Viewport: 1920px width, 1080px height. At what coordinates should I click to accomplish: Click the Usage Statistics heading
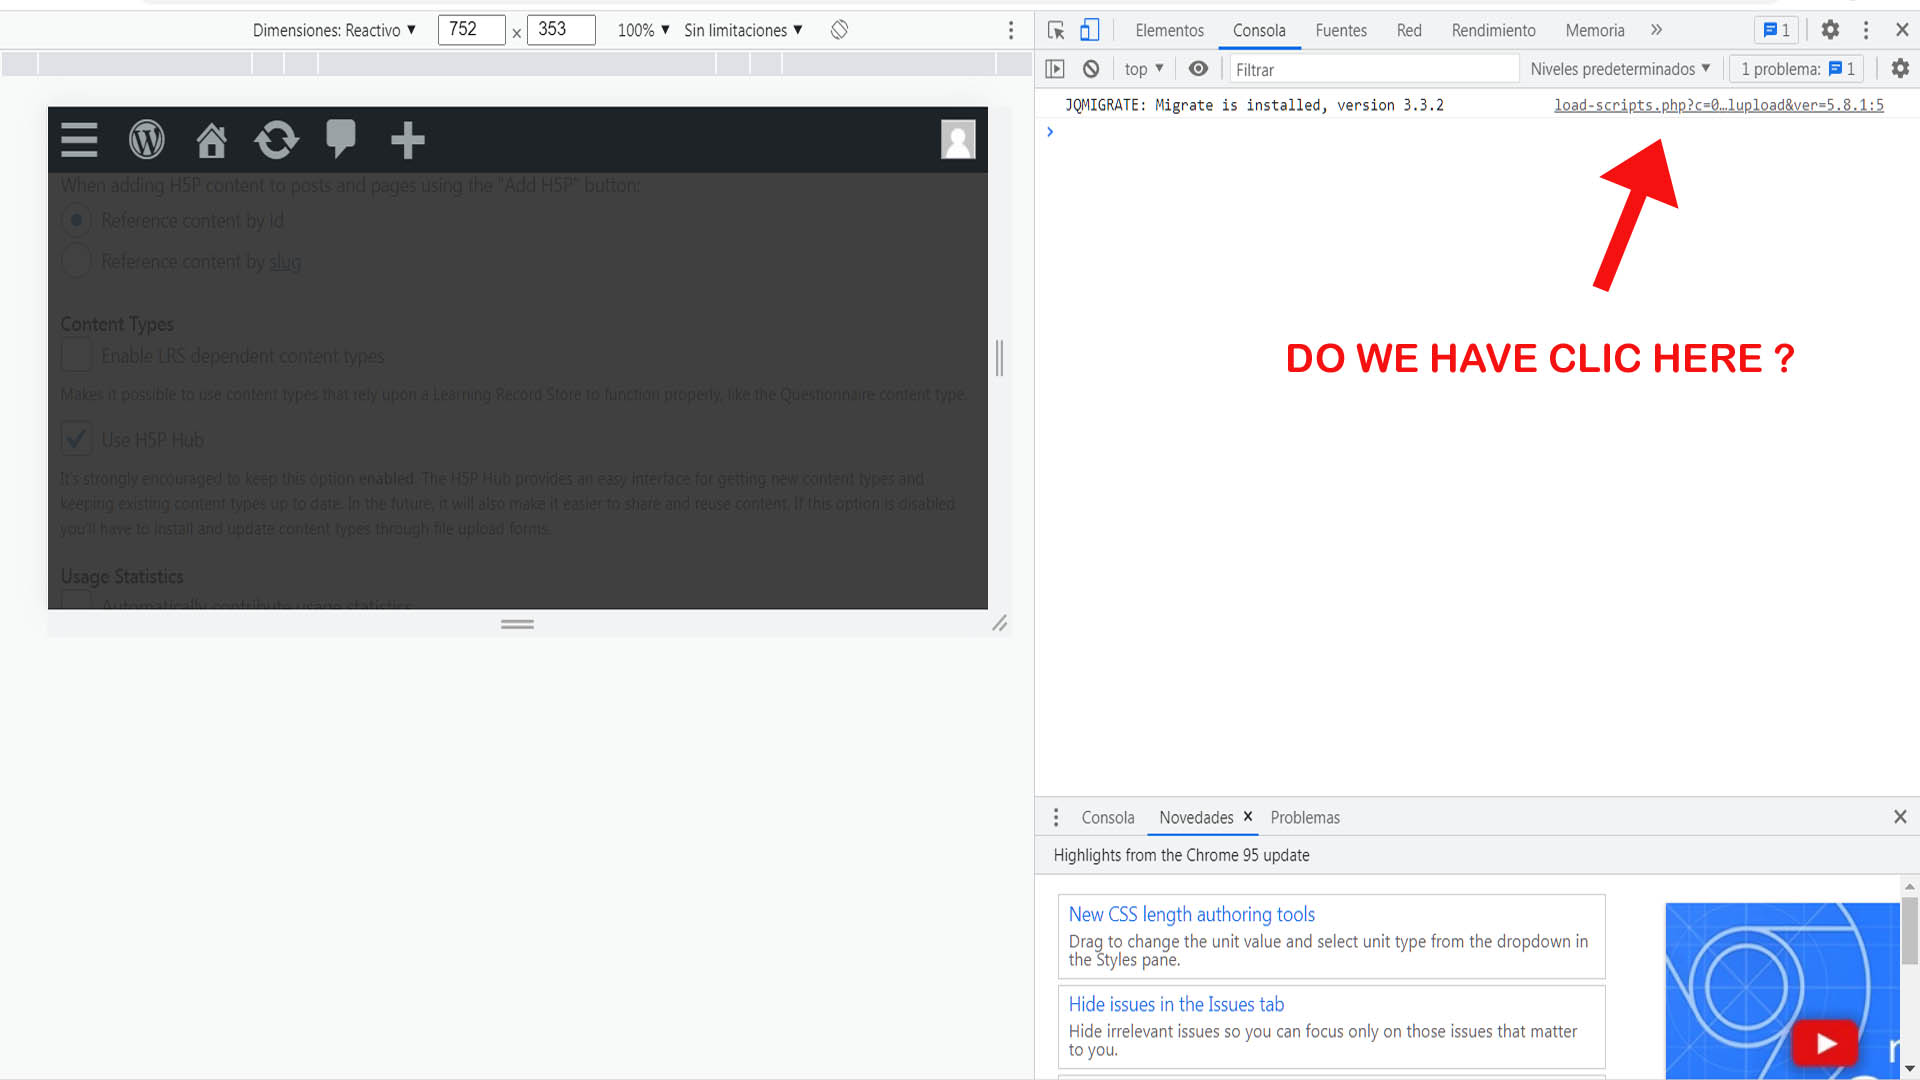pos(122,577)
